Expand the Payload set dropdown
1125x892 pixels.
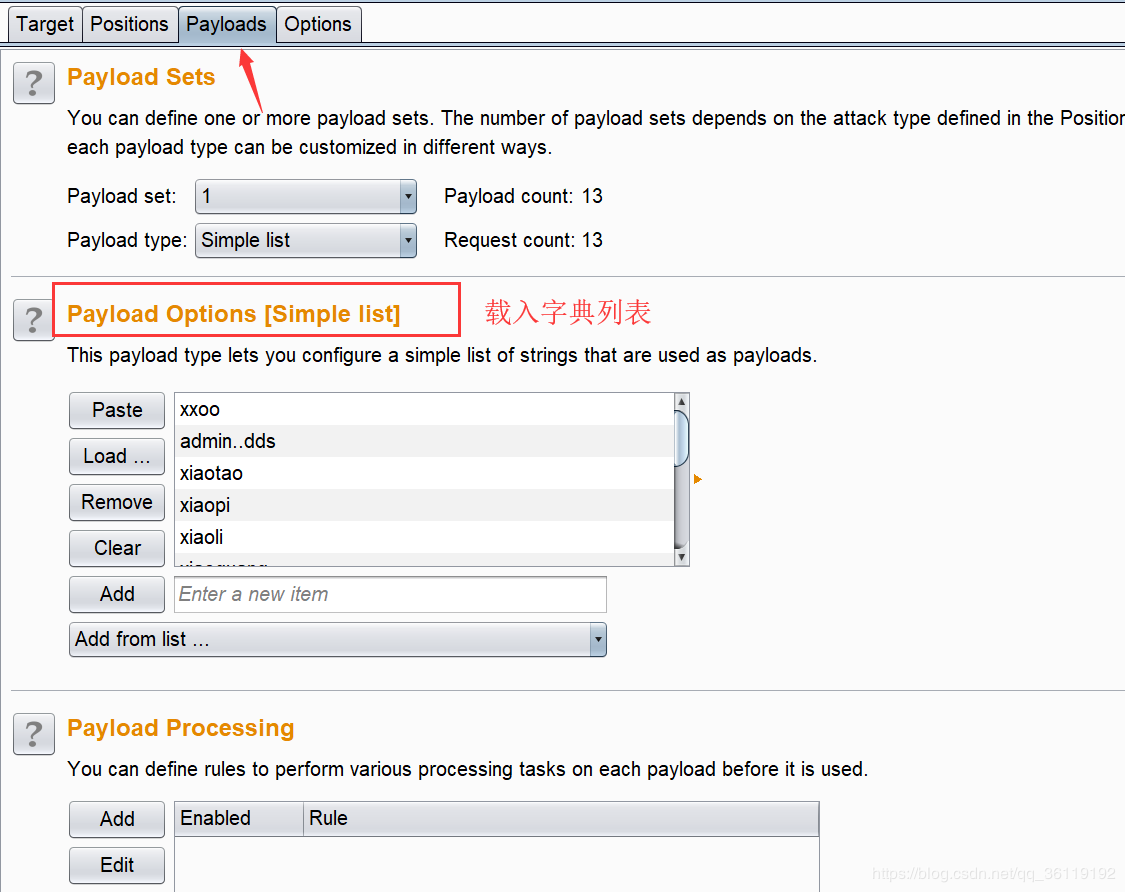coord(407,197)
